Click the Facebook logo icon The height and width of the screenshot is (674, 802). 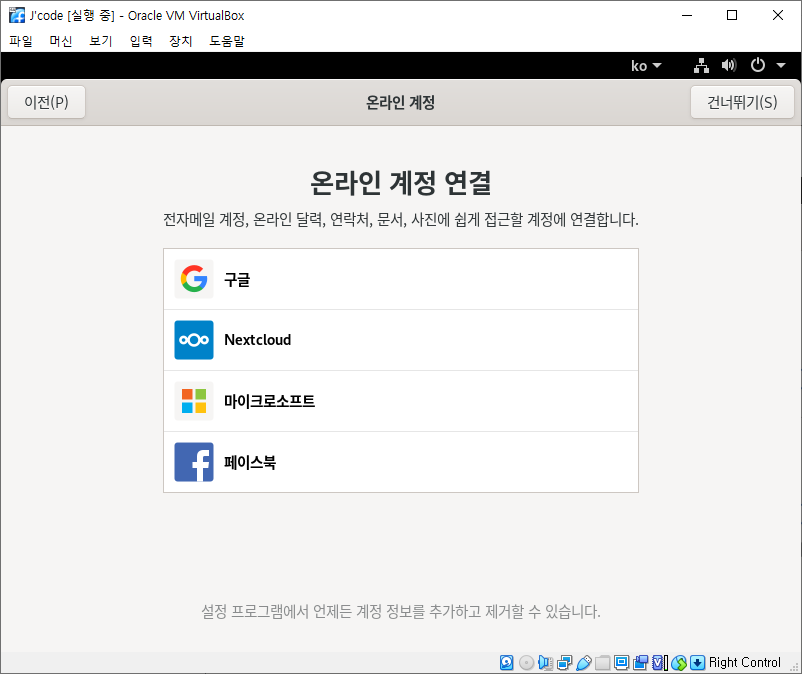point(194,462)
